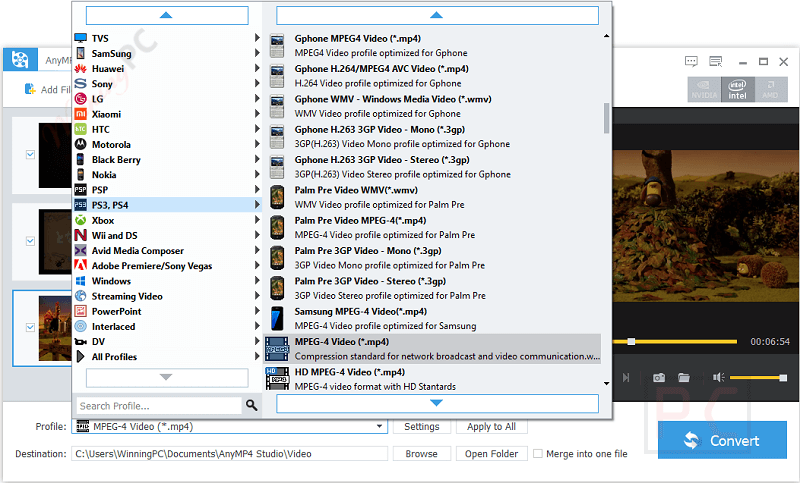800x483 pixels.
Task: Click the Samsung MPEG-4 phone icon
Action: [x=277, y=318]
